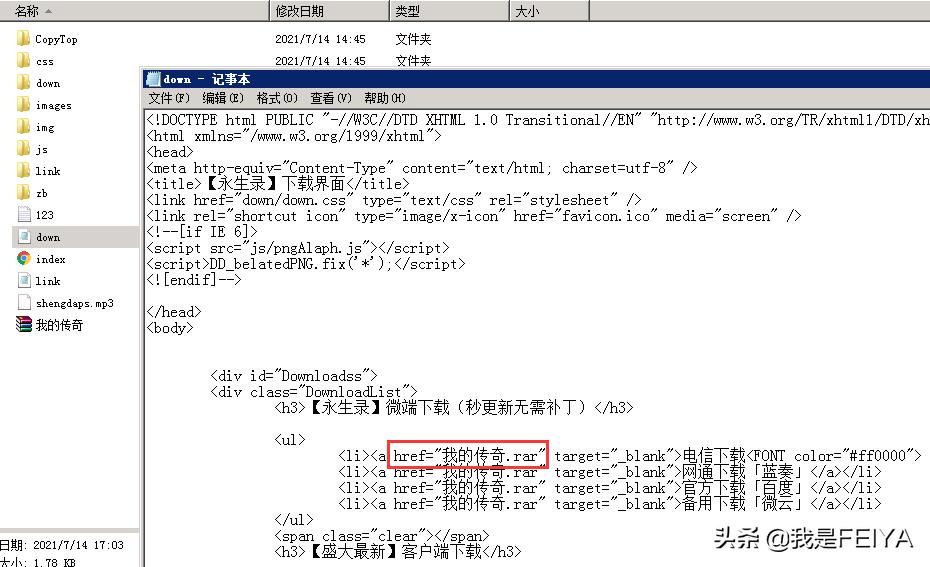
Task: Click the Notepad icon in title bar
Action: pyautogui.click(x=153, y=79)
